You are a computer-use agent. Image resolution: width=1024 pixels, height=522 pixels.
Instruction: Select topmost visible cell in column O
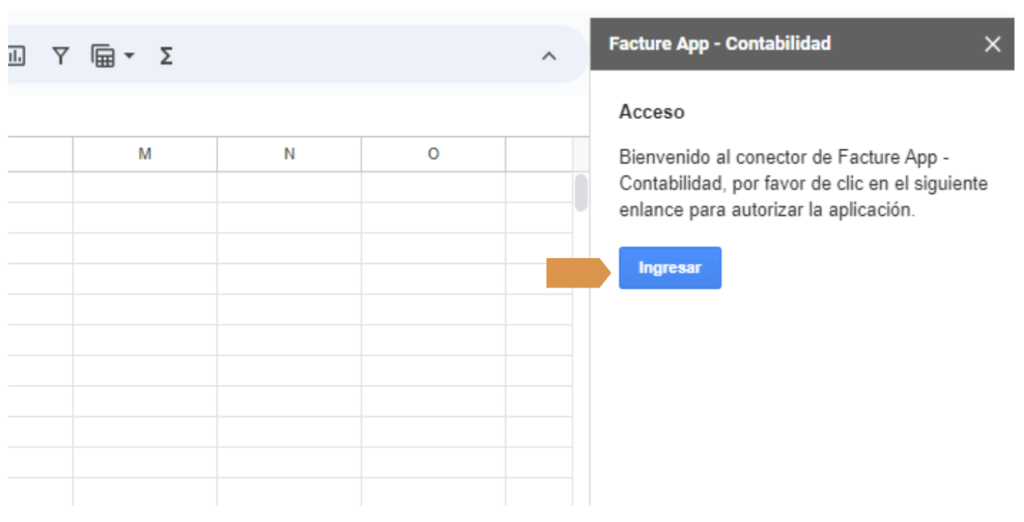click(433, 187)
